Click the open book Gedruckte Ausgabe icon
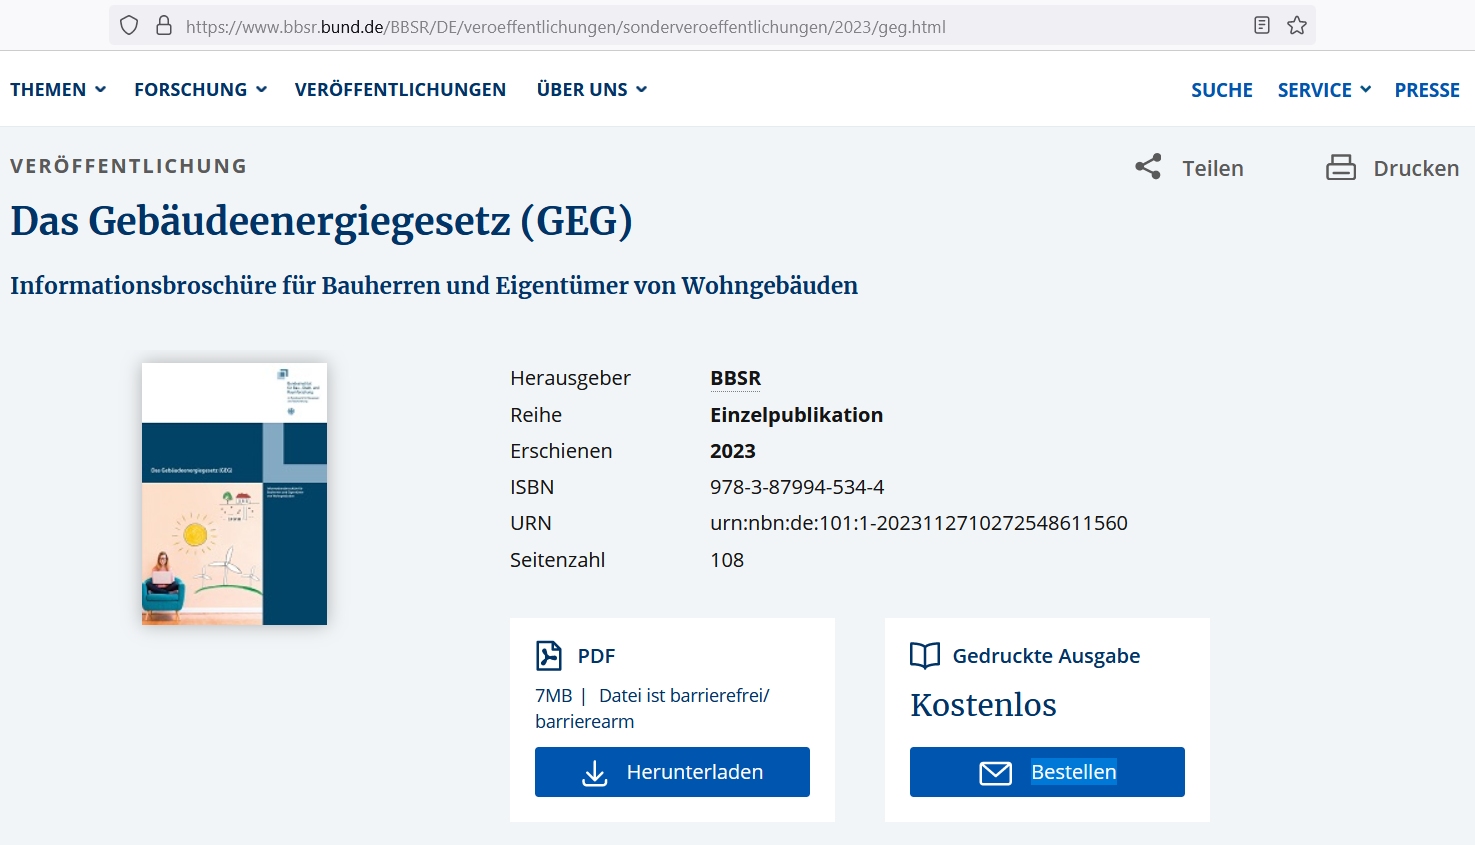 (925, 655)
